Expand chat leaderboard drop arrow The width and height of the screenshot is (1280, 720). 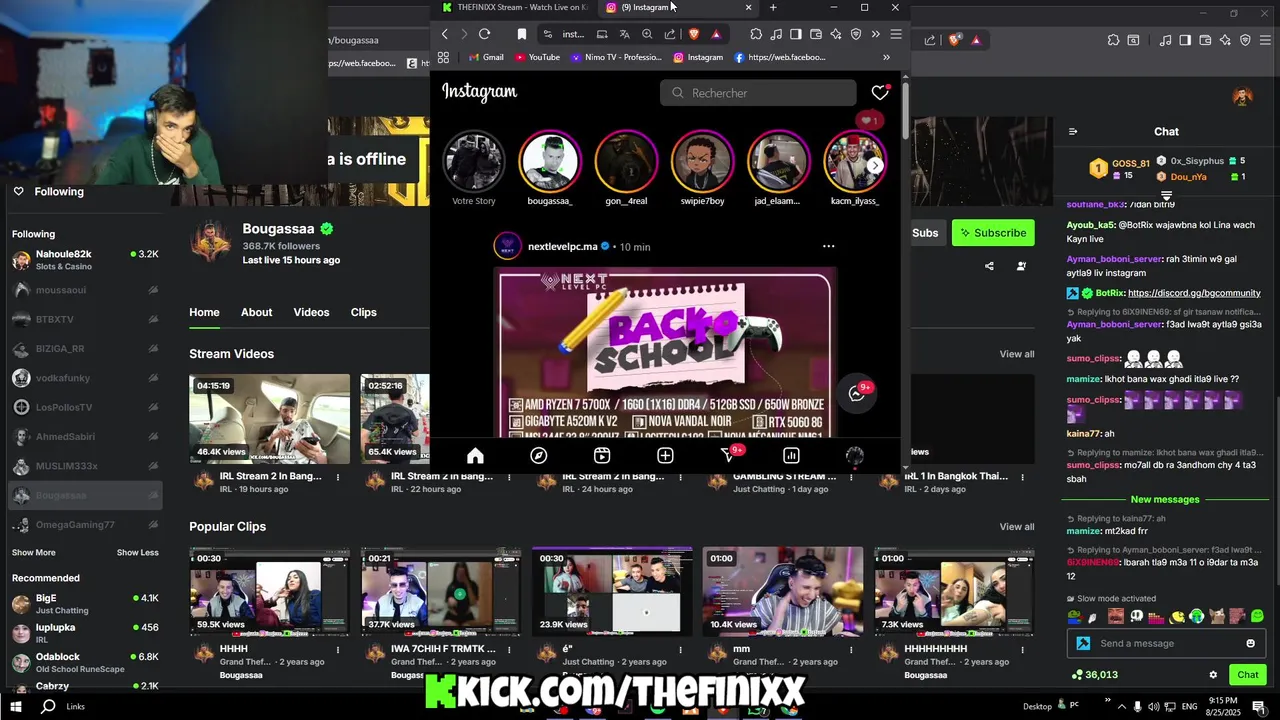coord(1166,195)
